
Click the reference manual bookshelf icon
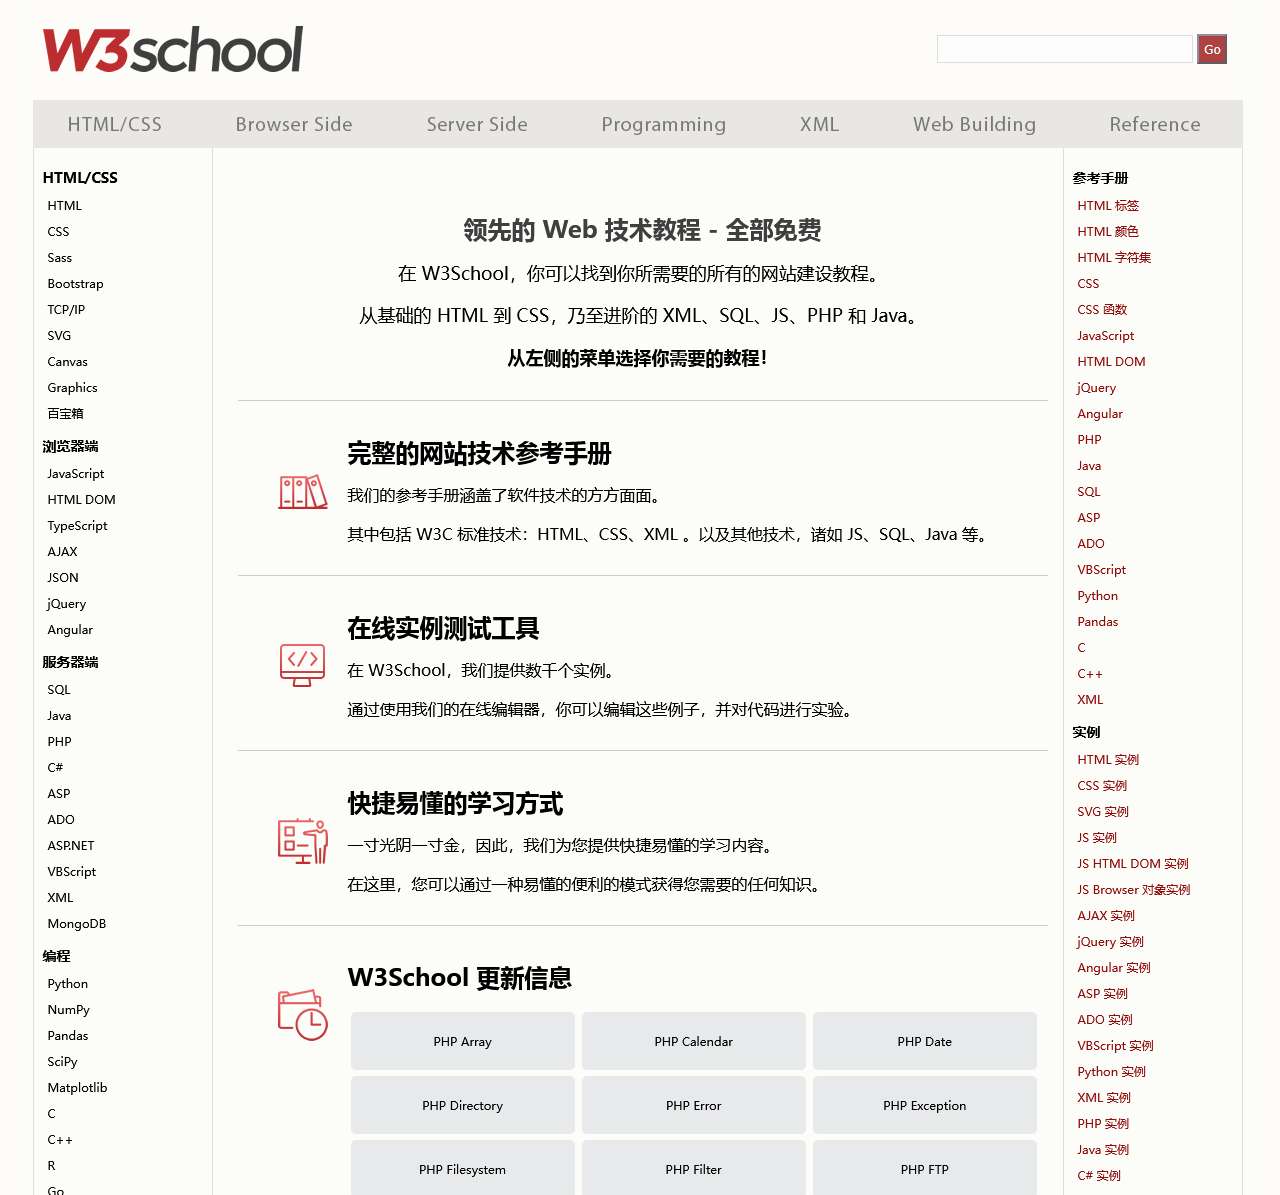(303, 492)
